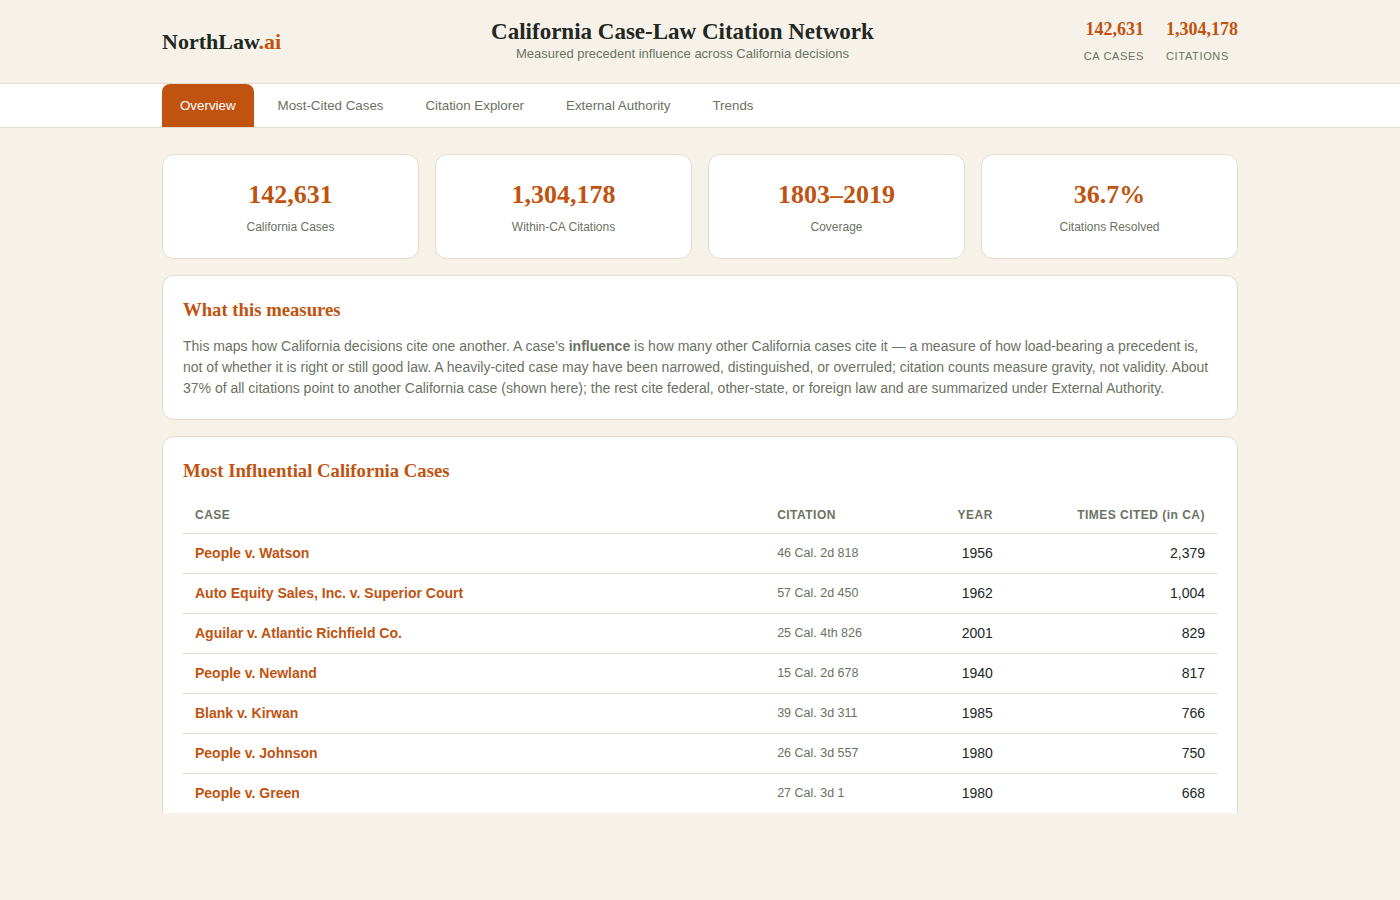Select the Trends tab
The width and height of the screenshot is (1400, 900).
(733, 106)
